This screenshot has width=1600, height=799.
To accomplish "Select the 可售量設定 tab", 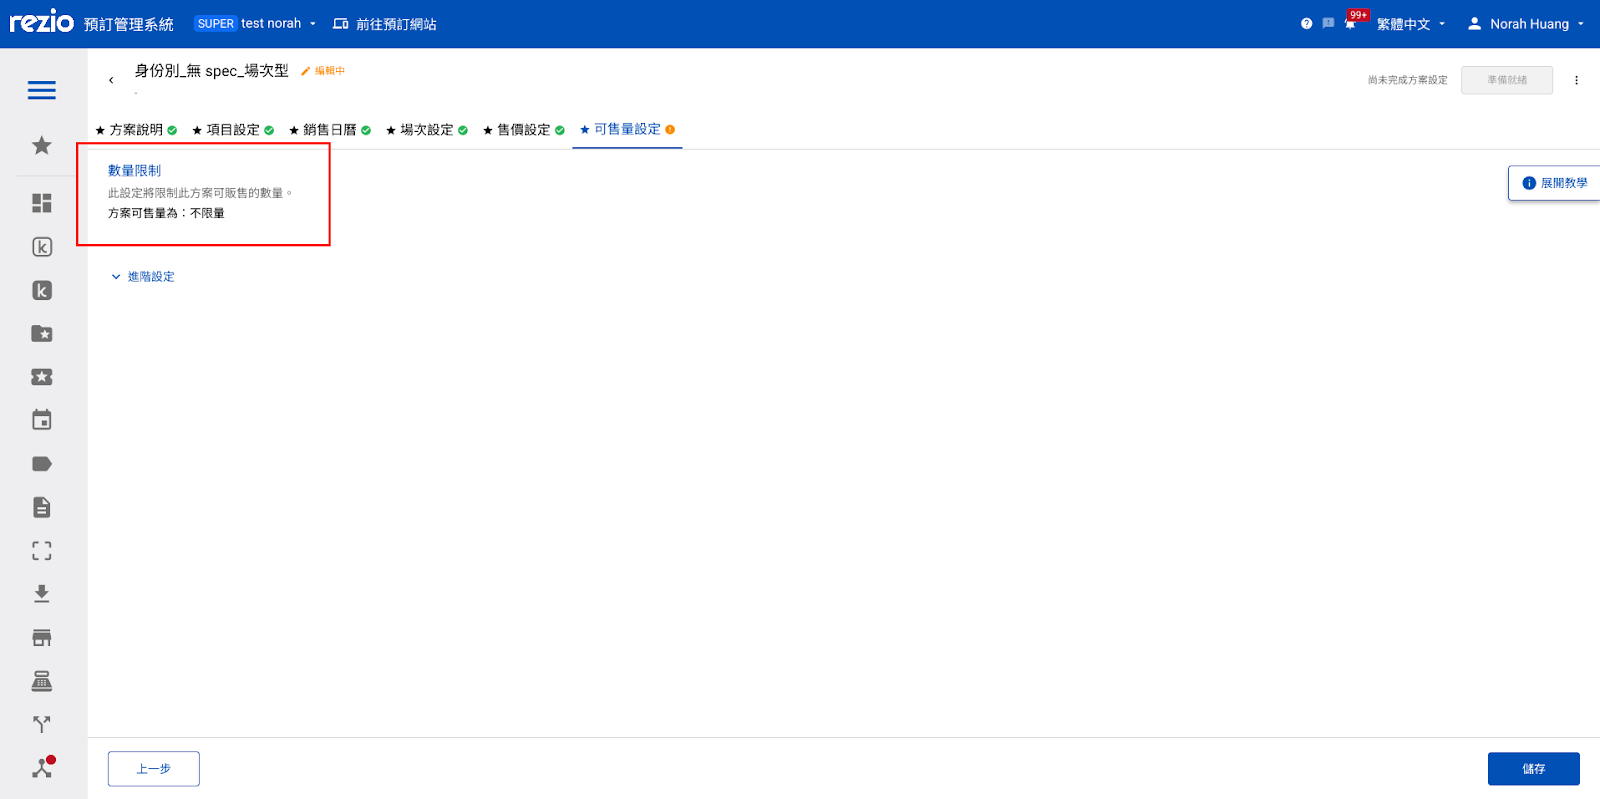I will [x=627, y=129].
